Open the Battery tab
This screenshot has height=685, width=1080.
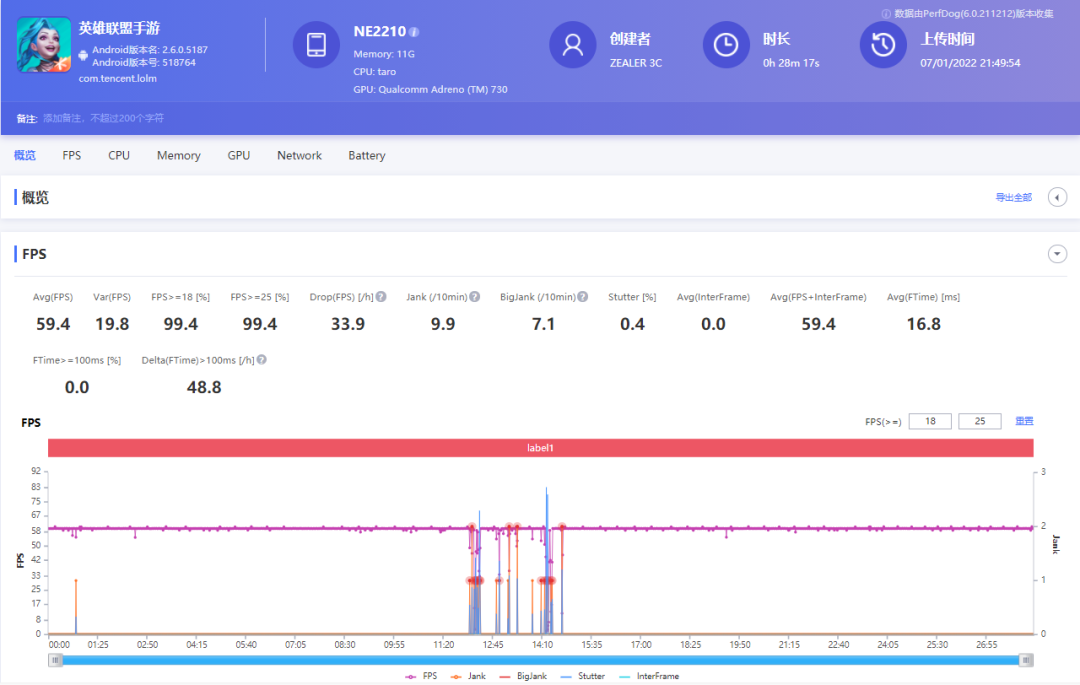366,156
